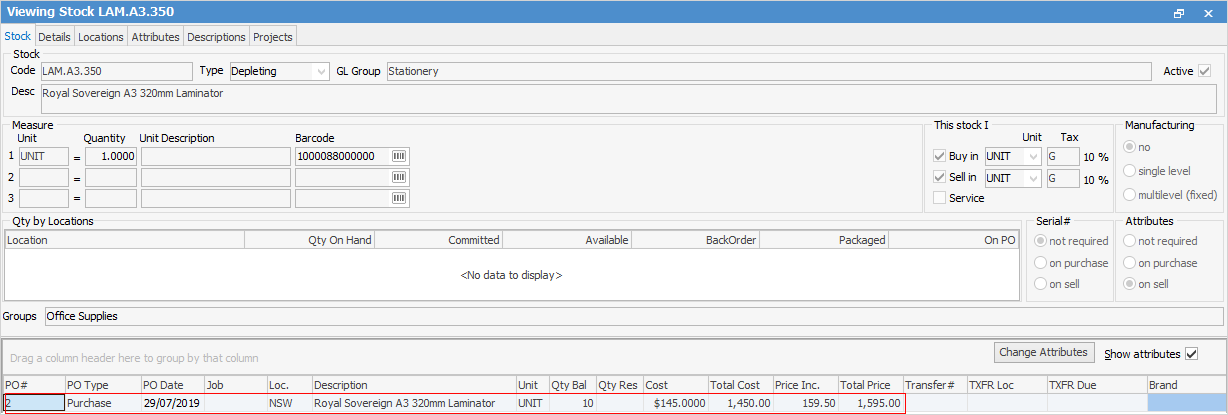Select Manufacturing 'single level' option

pyautogui.click(x=1131, y=171)
